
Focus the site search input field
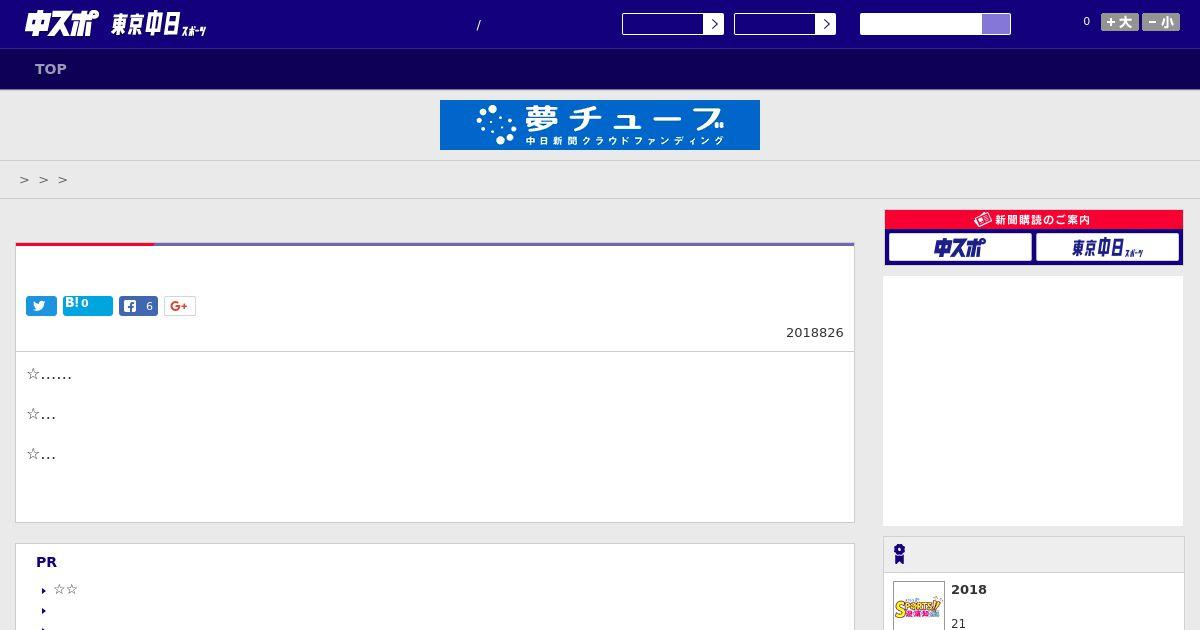[921, 24]
